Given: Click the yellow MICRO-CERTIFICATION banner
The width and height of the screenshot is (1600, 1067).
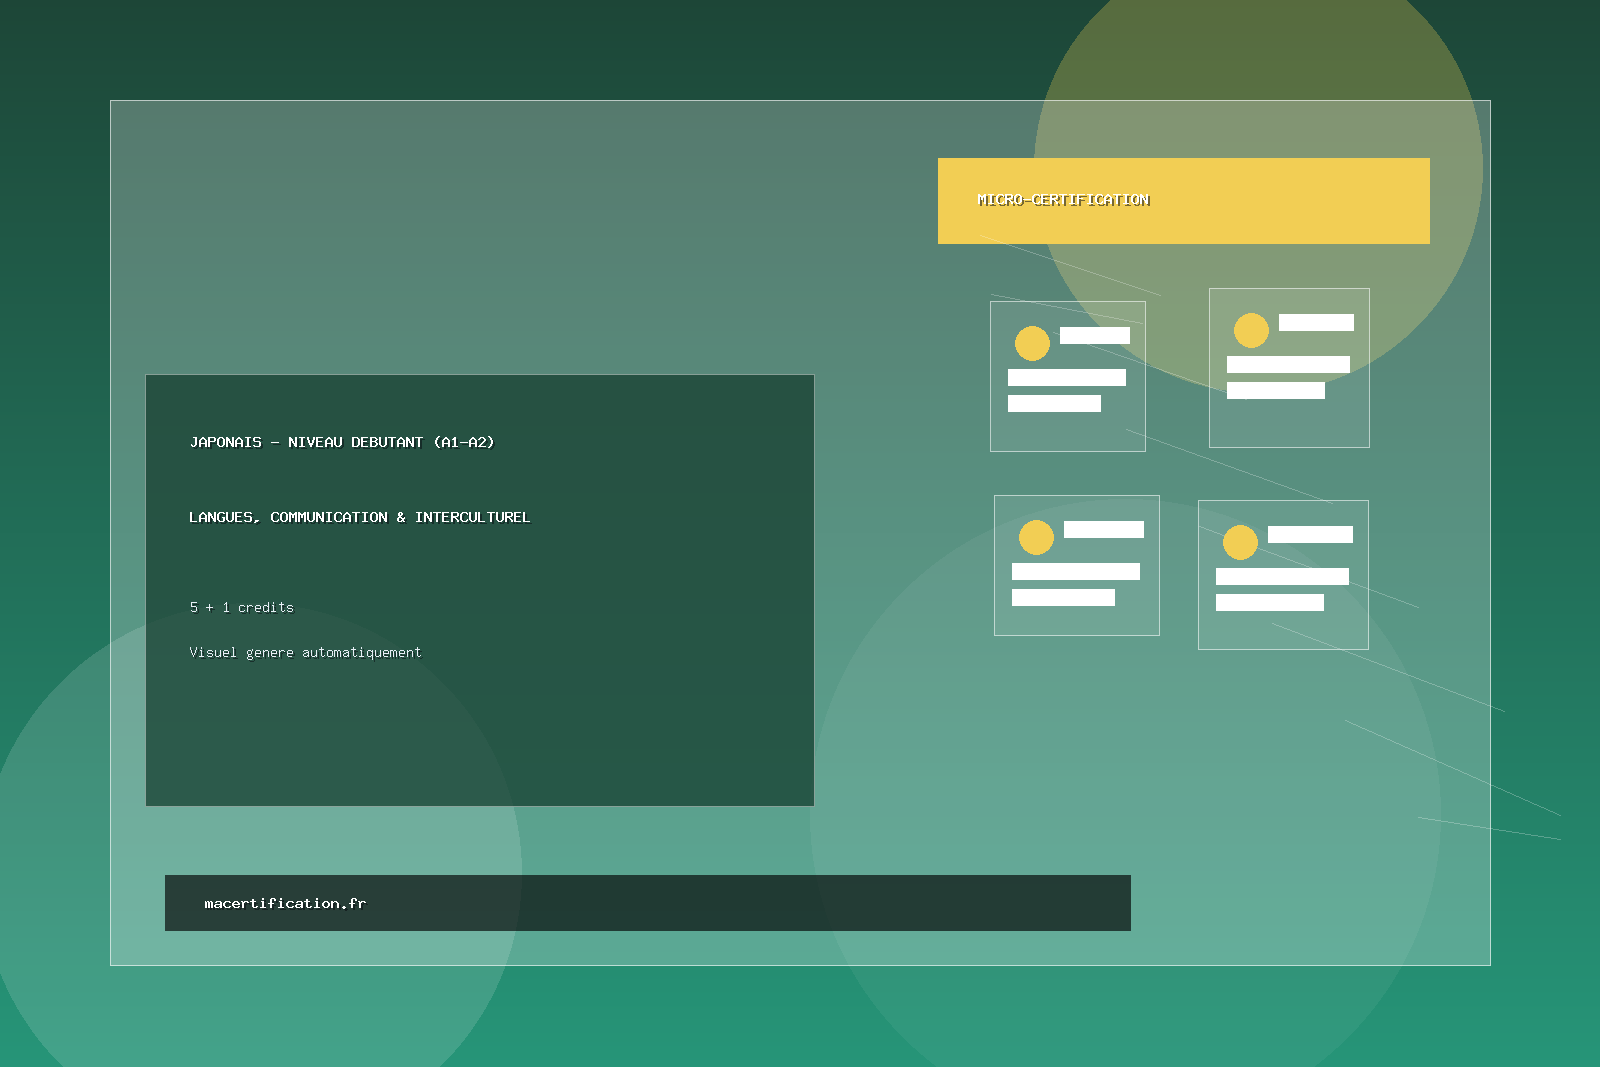Looking at the screenshot, I should click(1183, 201).
